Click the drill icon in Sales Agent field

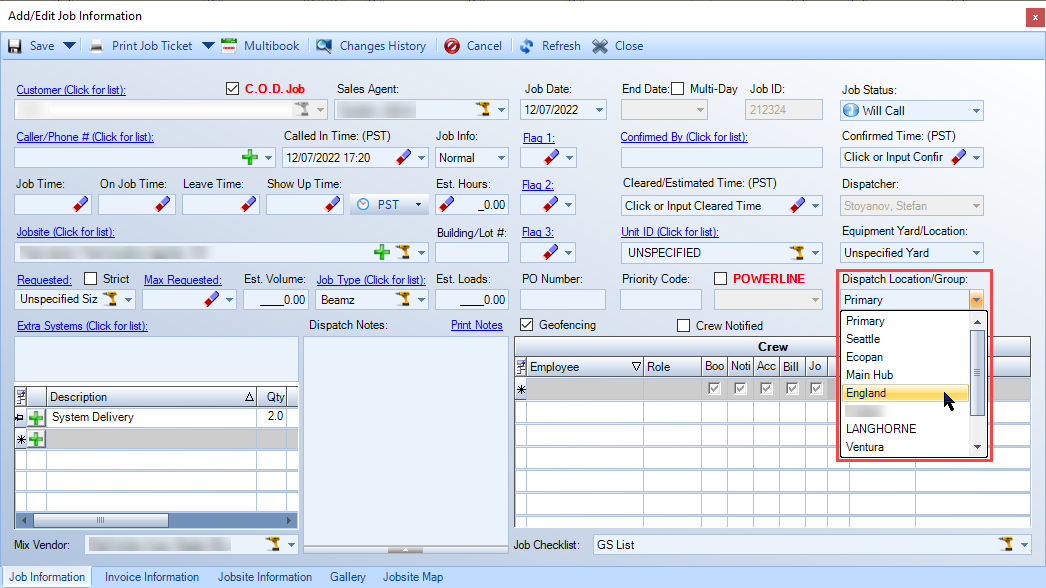(x=484, y=109)
